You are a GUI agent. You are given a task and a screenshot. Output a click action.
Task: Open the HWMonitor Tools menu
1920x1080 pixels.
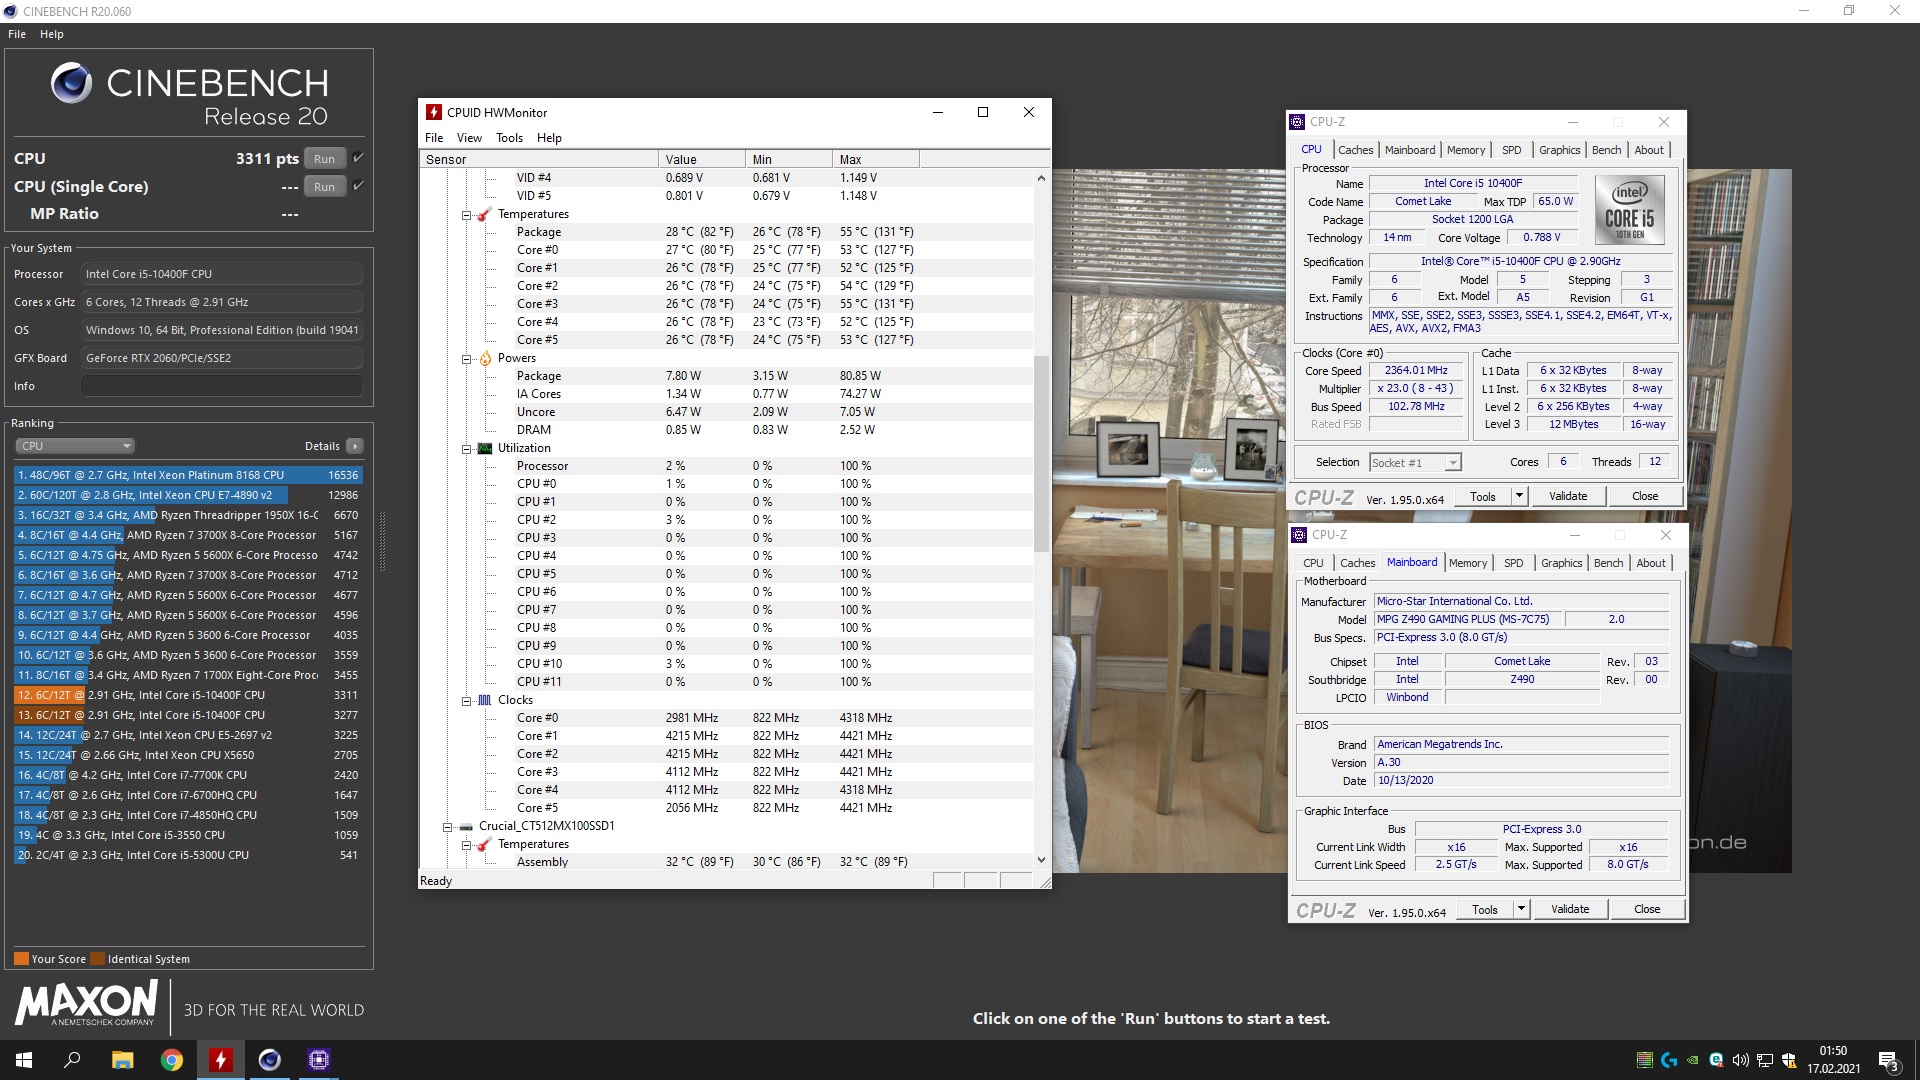coord(509,138)
